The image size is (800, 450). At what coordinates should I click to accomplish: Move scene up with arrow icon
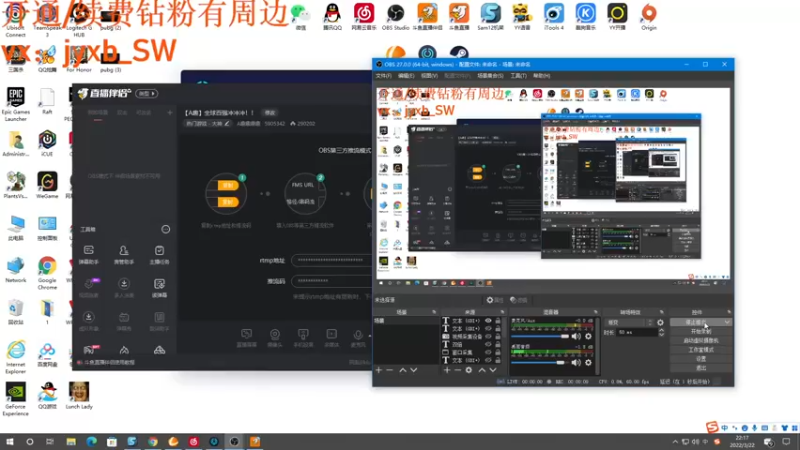[403, 370]
